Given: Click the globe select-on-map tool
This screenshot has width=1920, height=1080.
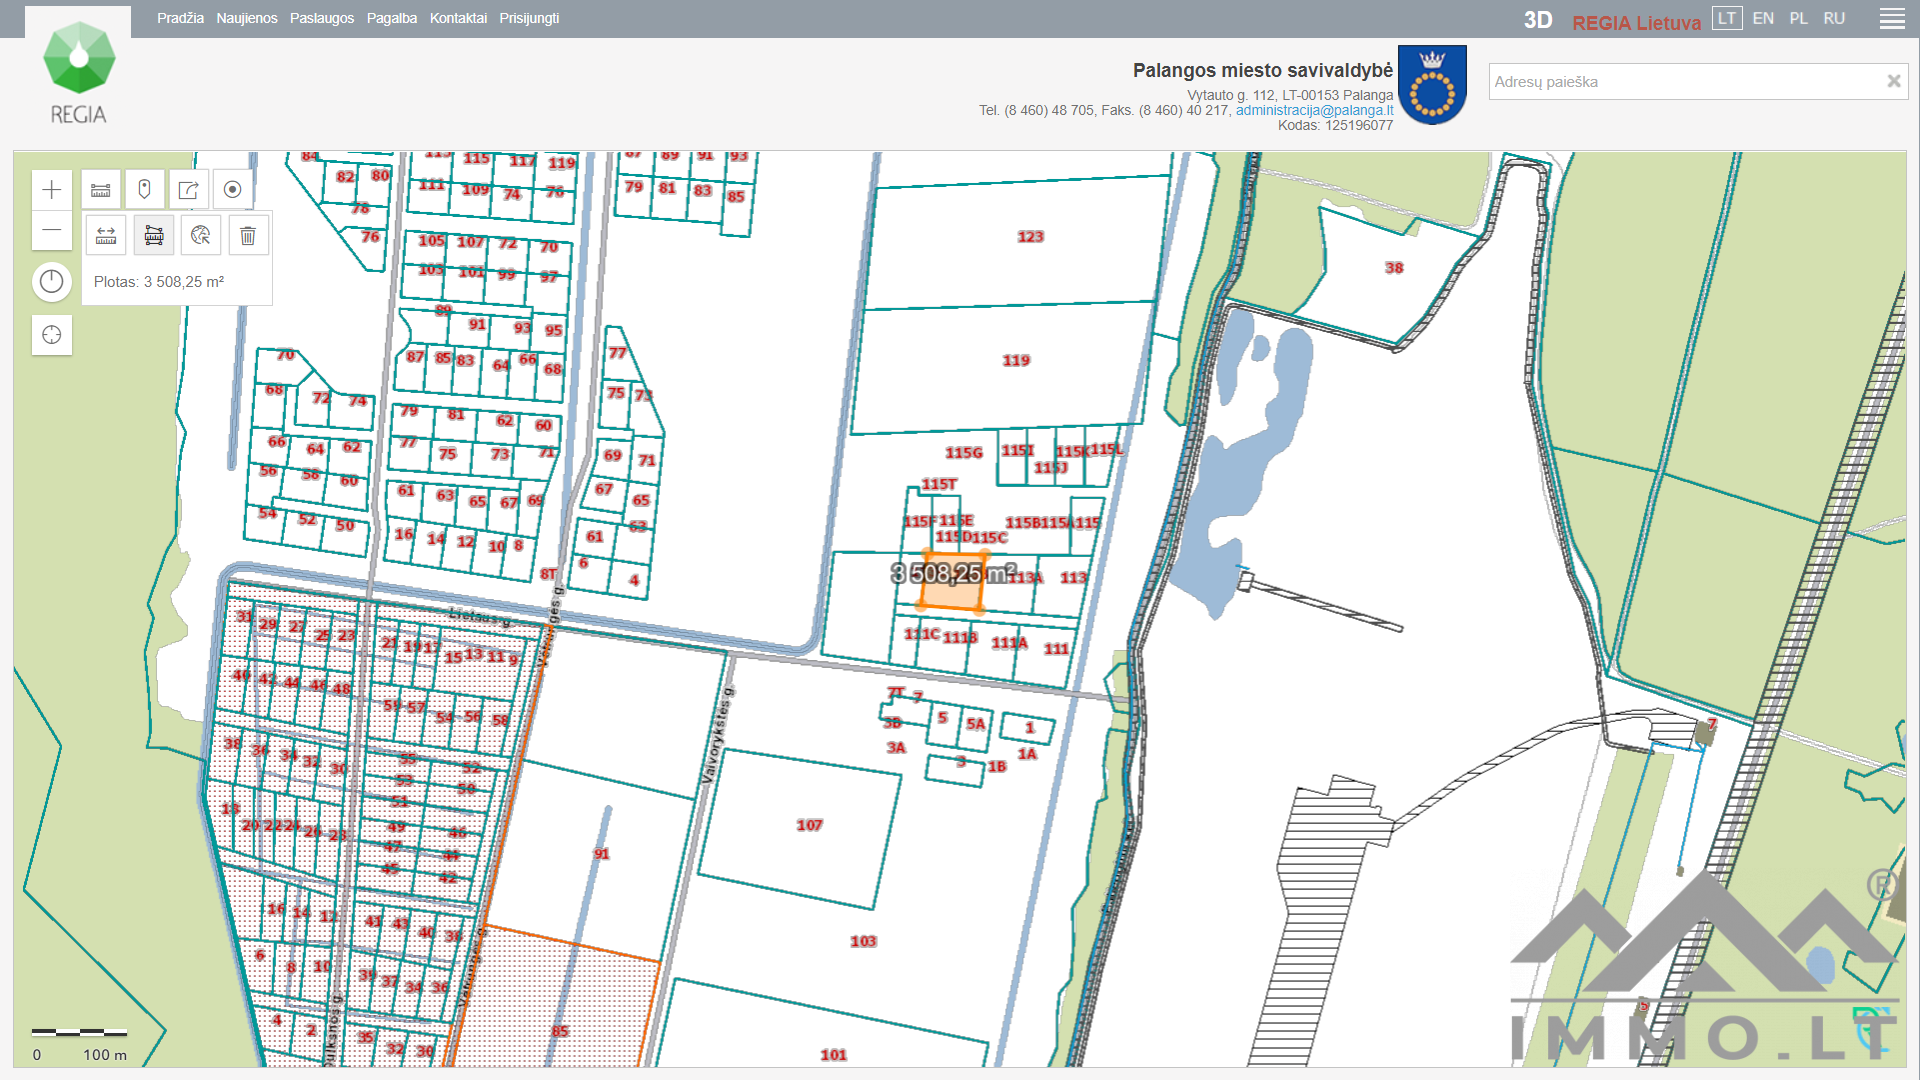Looking at the screenshot, I should [x=201, y=236].
